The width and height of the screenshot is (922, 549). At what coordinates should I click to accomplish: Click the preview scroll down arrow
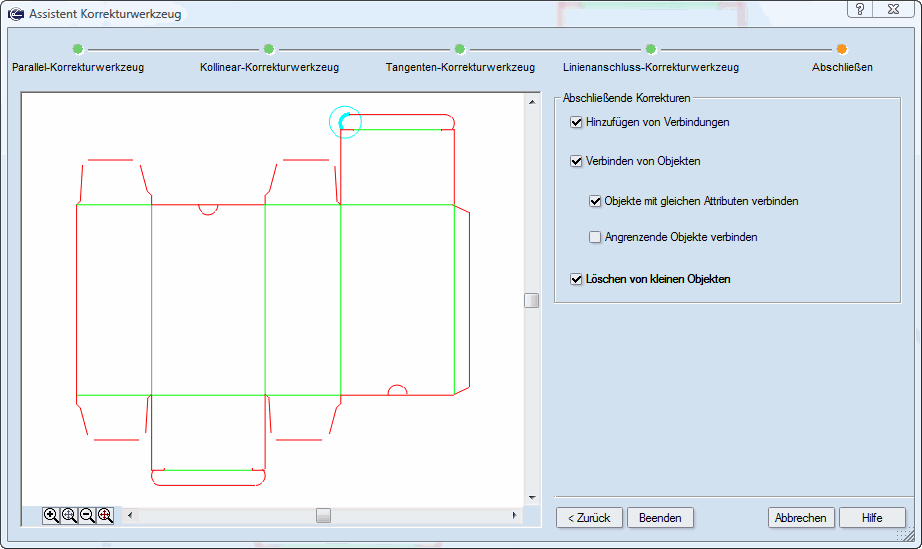(x=532, y=498)
